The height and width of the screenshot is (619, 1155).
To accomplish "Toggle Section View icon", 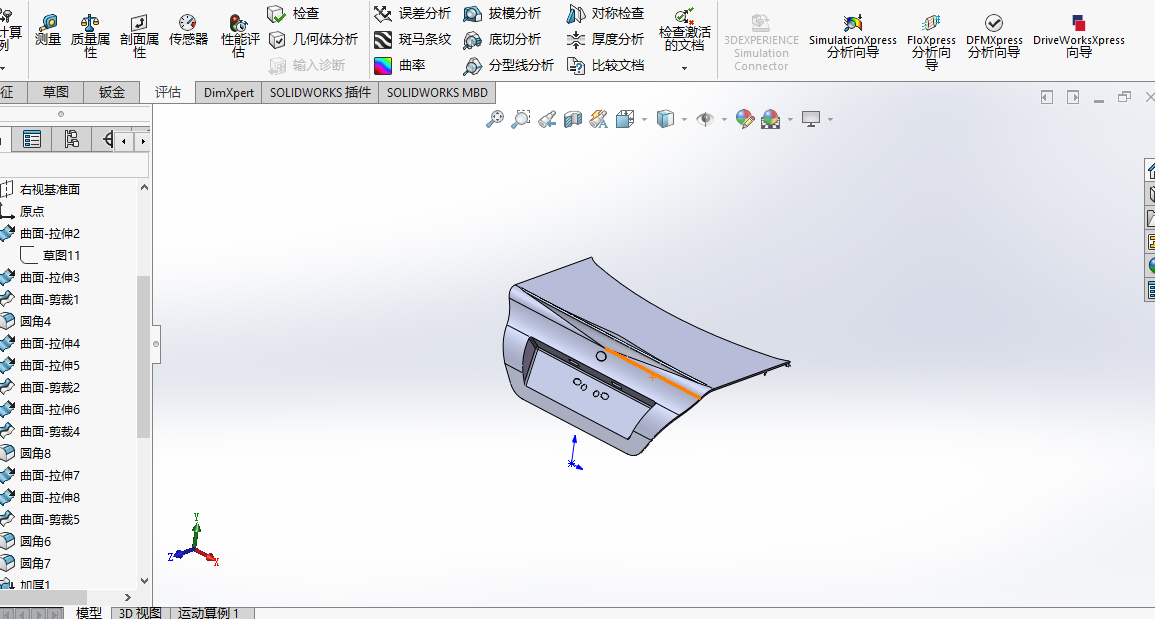I will 572,119.
